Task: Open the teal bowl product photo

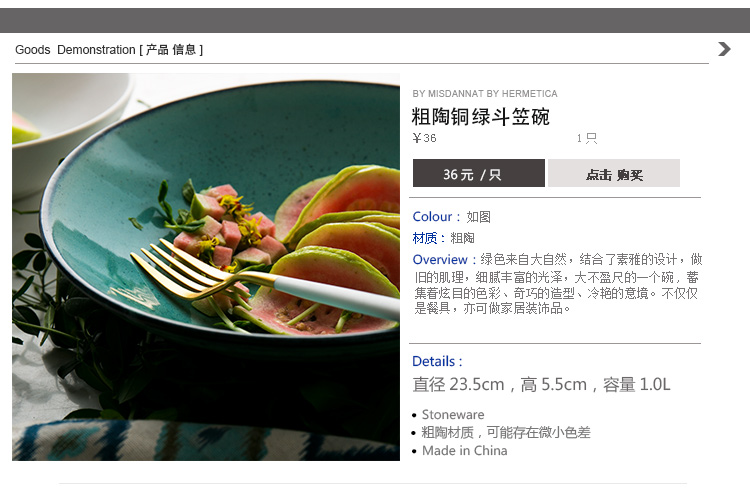Action: pyautogui.click(x=206, y=267)
